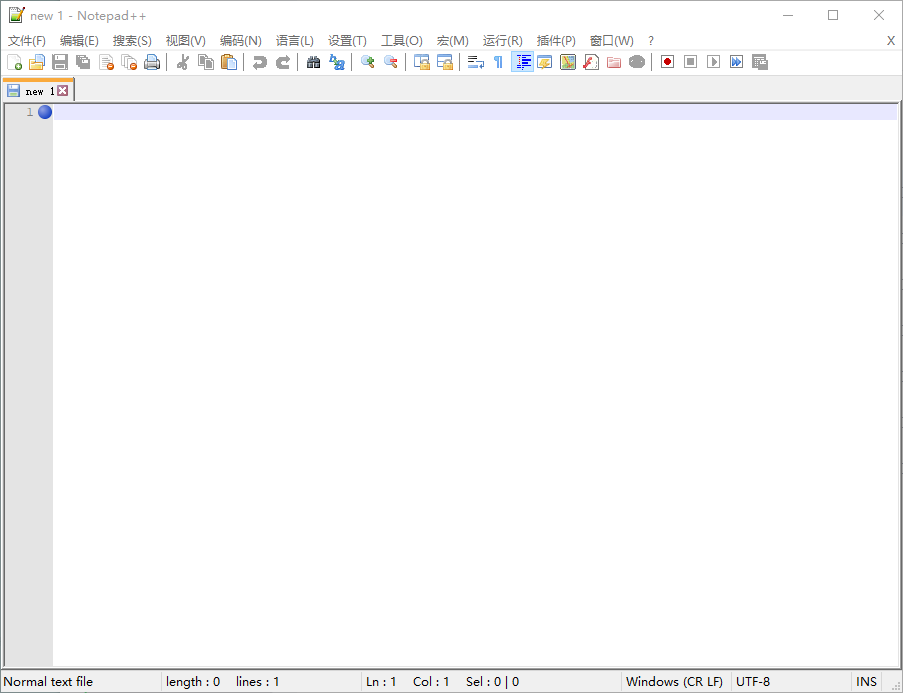Start macro recording with the red dot
This screenshot has width=903, height=693.
click(x=667, y=62)
